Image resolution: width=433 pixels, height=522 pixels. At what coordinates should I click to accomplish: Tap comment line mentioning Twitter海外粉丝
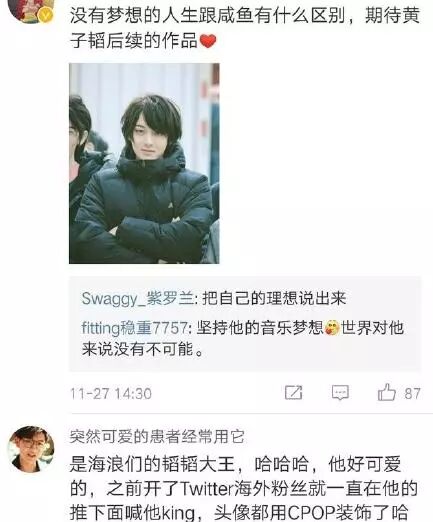[244, 488]
